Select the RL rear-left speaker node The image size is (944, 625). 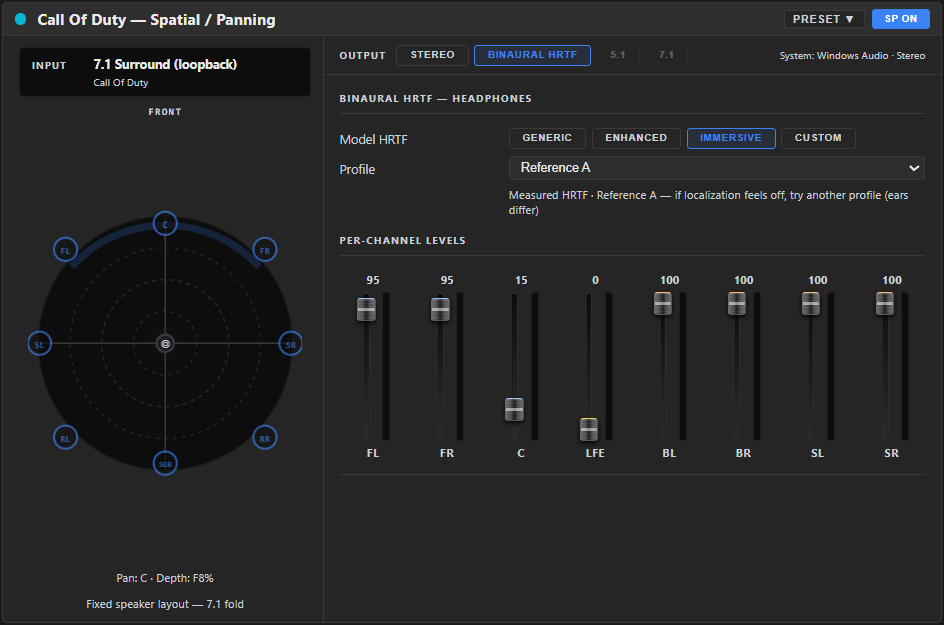click(x=65, y=438)
